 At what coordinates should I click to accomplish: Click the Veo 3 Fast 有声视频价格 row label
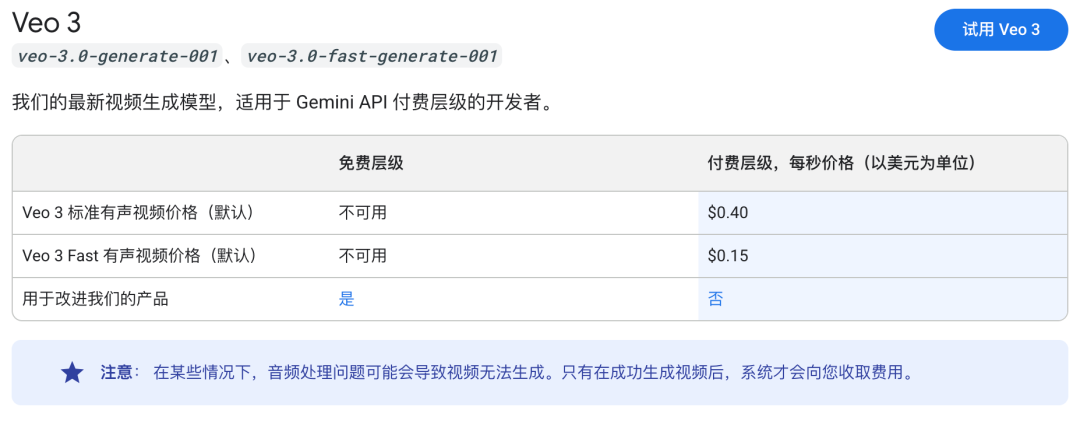[140, 256]
